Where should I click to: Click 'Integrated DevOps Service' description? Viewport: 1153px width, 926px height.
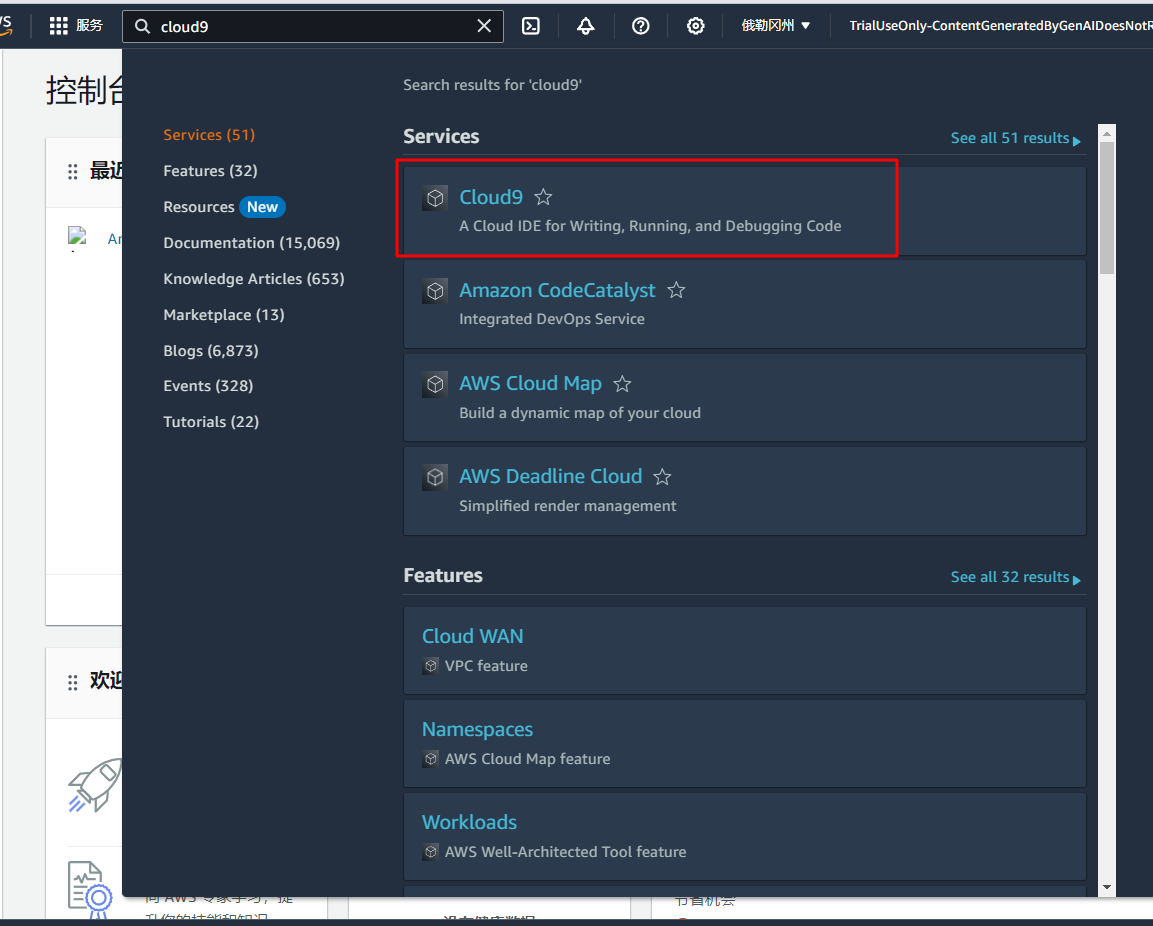pyautogui.click(x=551, y=319)
